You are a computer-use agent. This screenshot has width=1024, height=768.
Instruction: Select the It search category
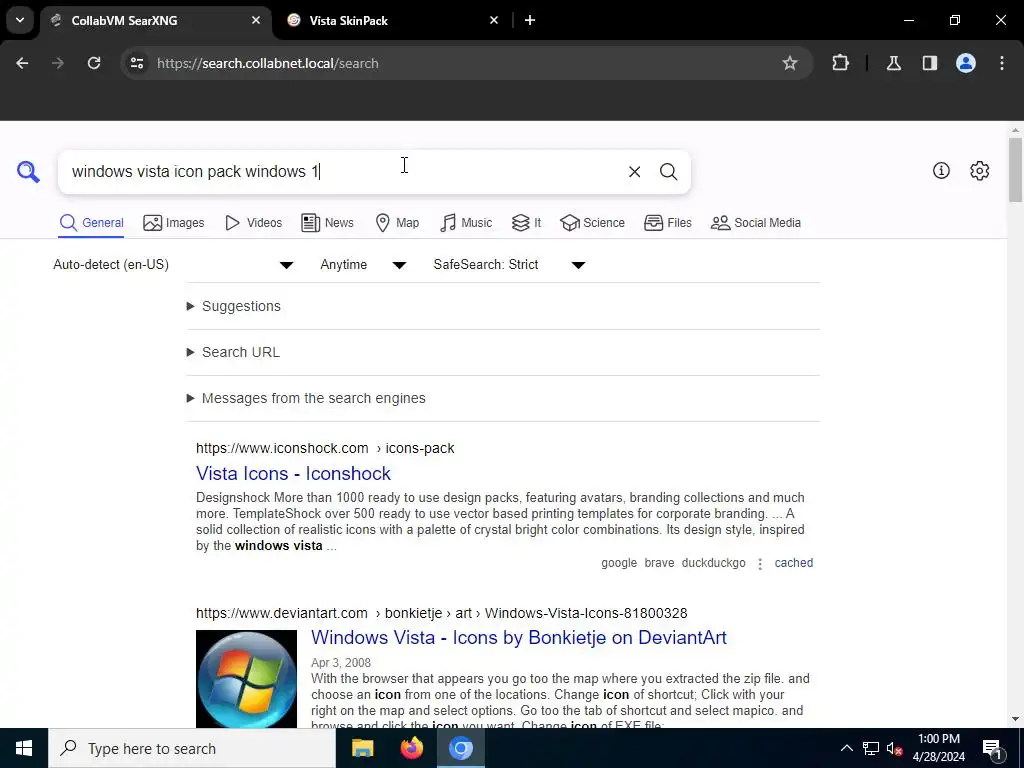tap(526, 223)
